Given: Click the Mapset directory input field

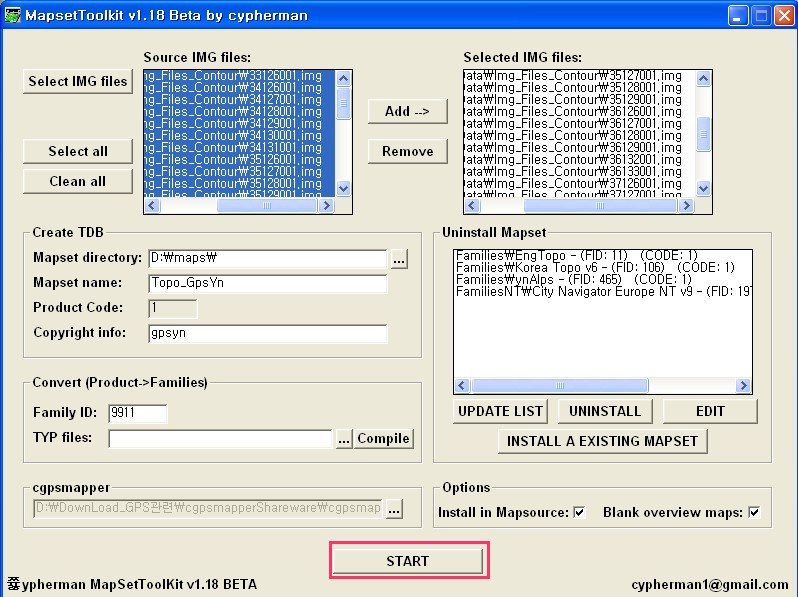Looking at the screenshot, I should 268,258.
